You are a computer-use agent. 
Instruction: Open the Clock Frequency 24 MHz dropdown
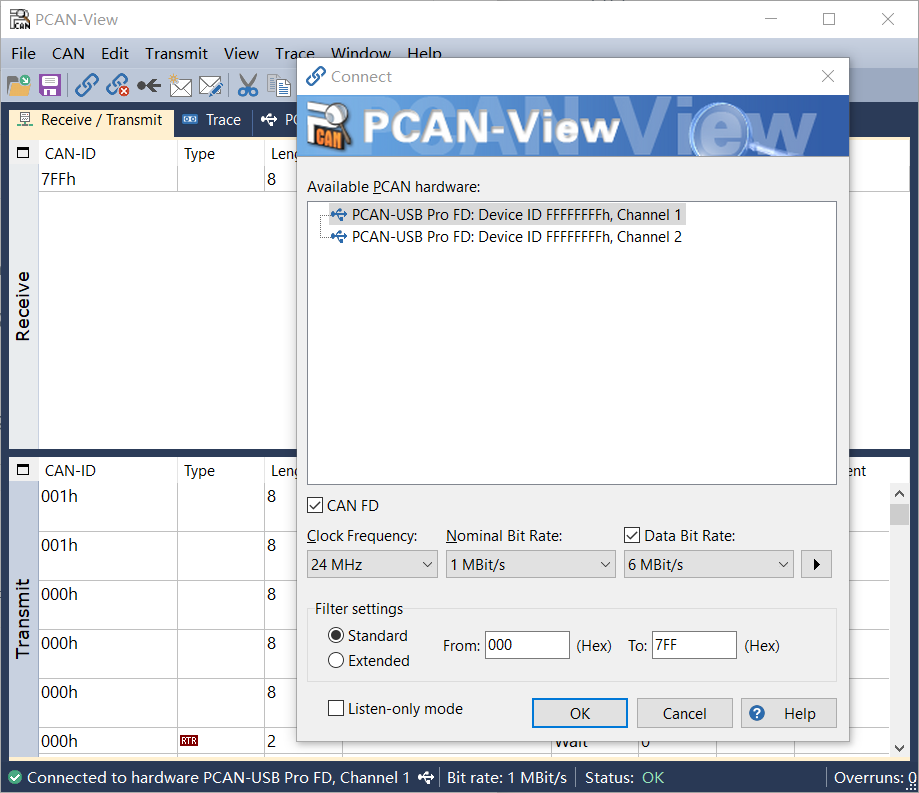[x=372, y=564]
